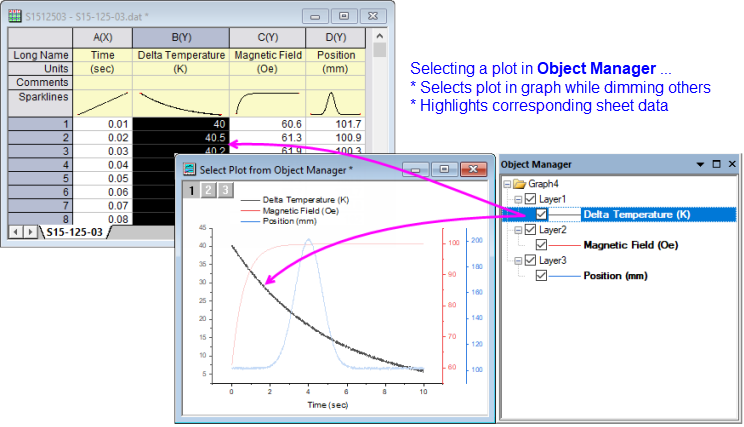Collapse the Graph4 tree node
Screen dimensions: 744x427
[508, 184]
